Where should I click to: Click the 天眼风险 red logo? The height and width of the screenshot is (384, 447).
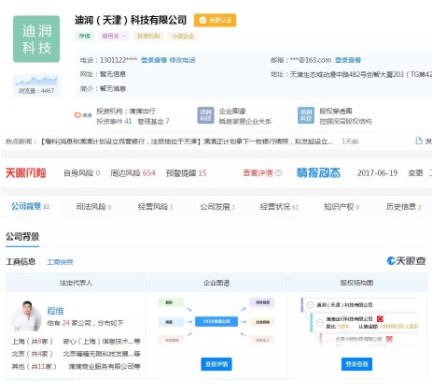coord(26,173)
